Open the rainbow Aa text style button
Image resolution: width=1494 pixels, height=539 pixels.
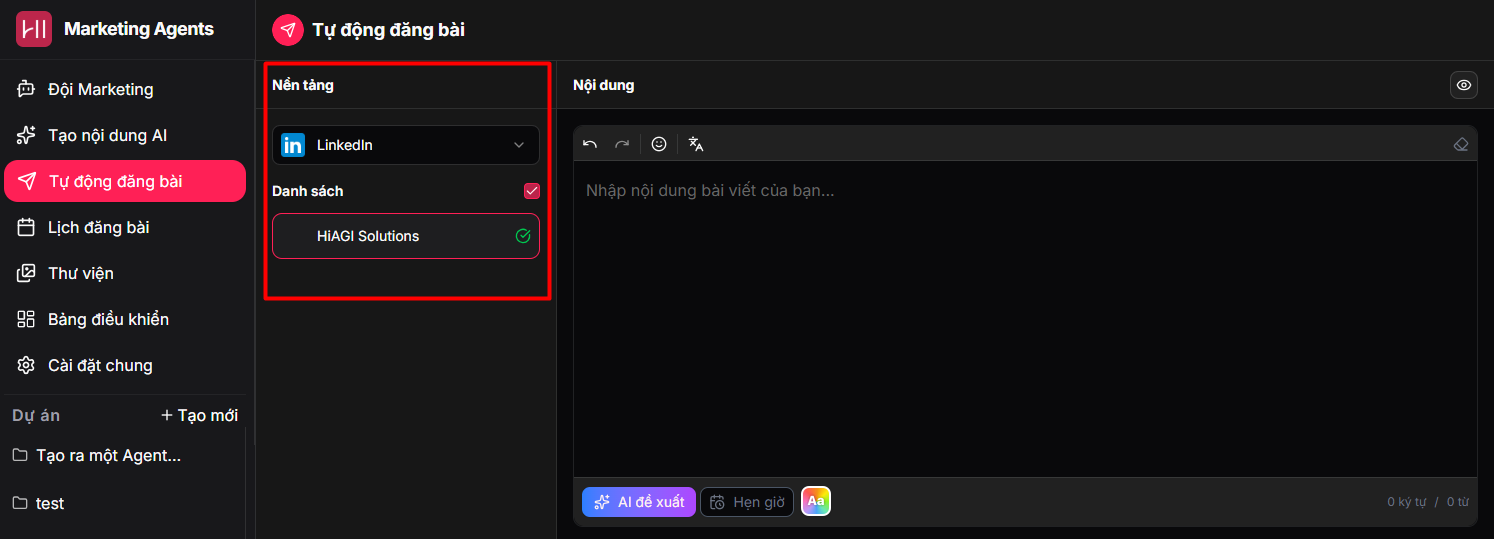point(816,501)
